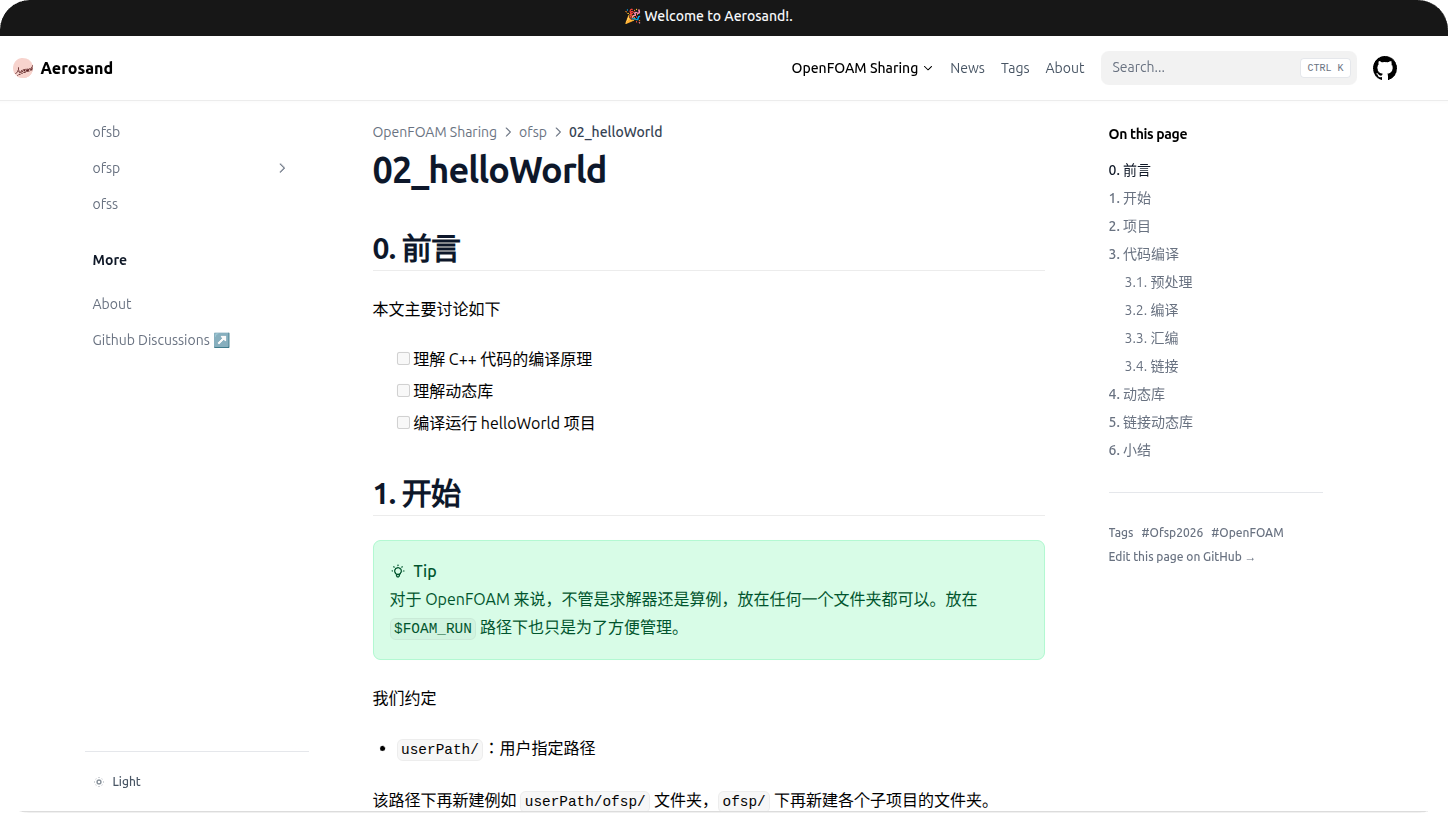Click the party popper icon in the welcome banner

pyautogui.click(x=632, y=16)
